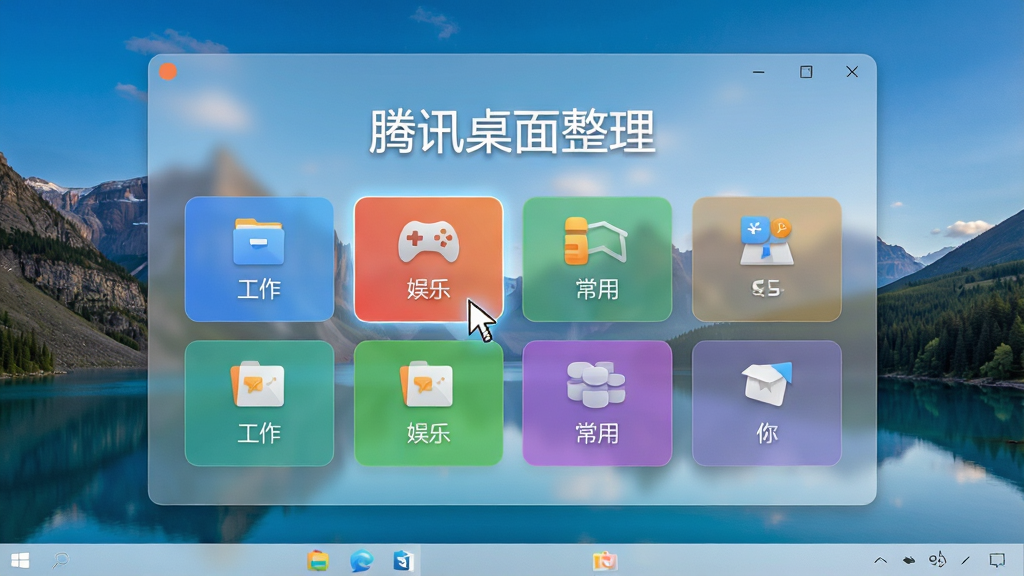Click the orange dot in window corner
This screenshot has width=1024, height=576.
coord(168,71)
